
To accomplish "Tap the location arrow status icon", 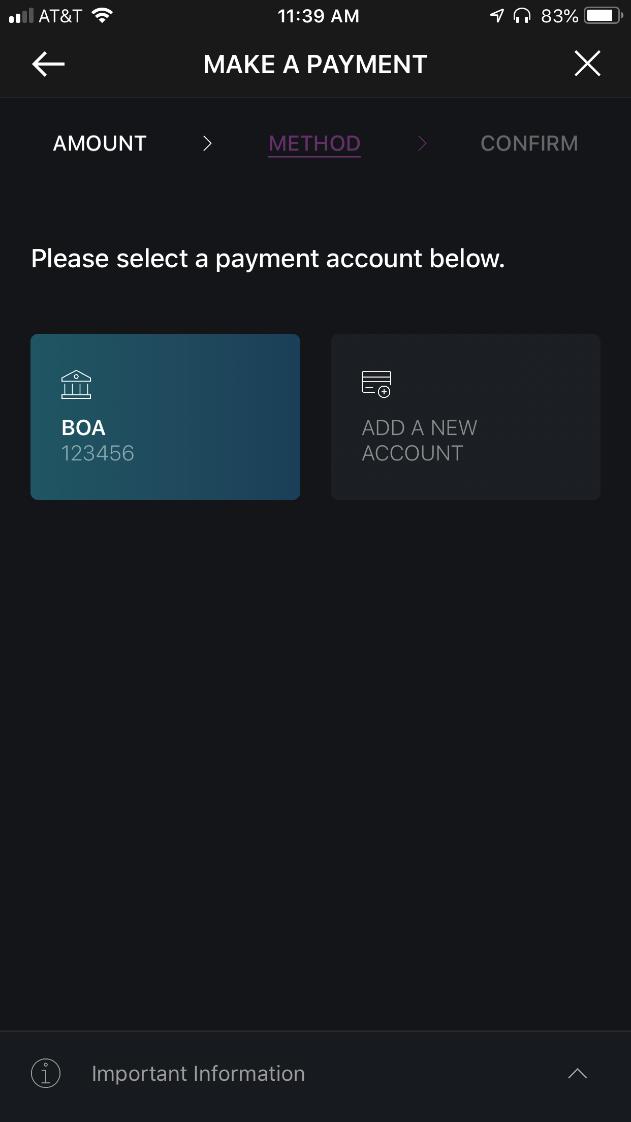I will (497, 16).
